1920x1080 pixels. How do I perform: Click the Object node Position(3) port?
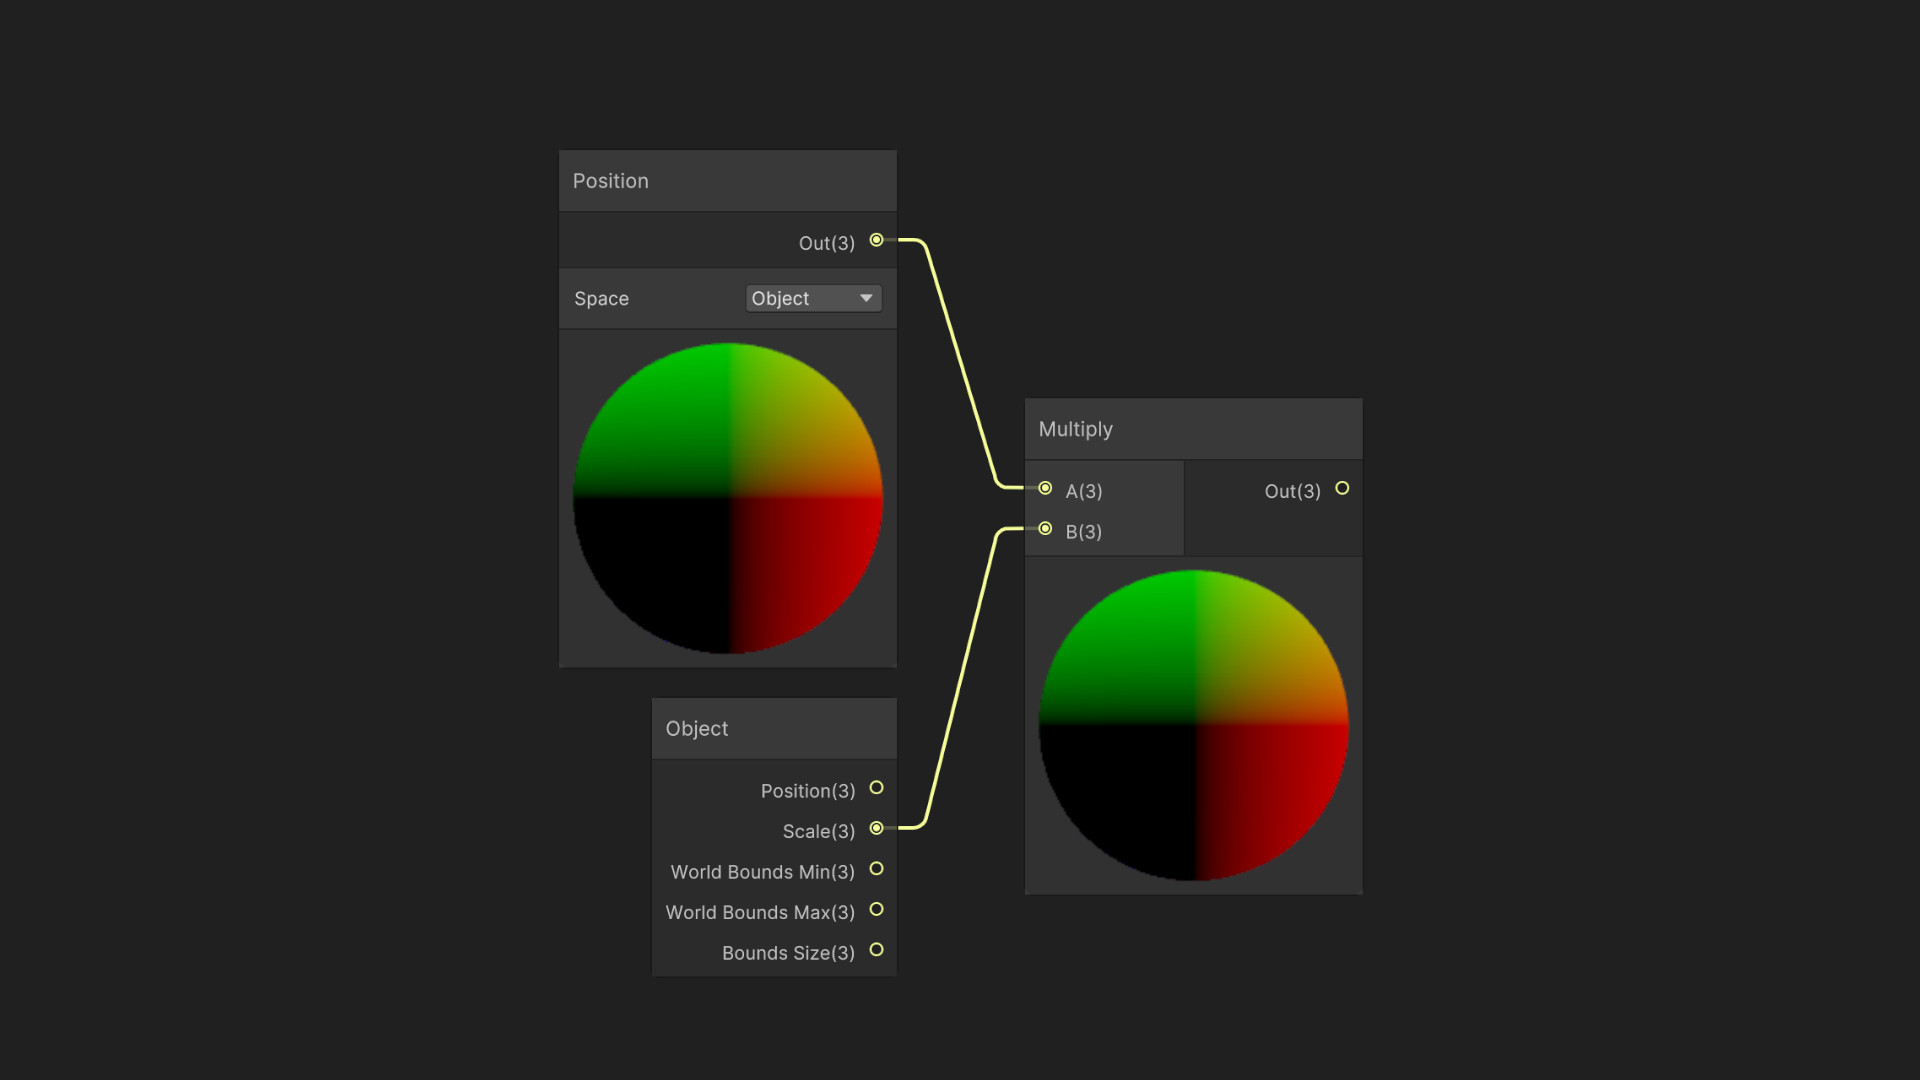876,788
